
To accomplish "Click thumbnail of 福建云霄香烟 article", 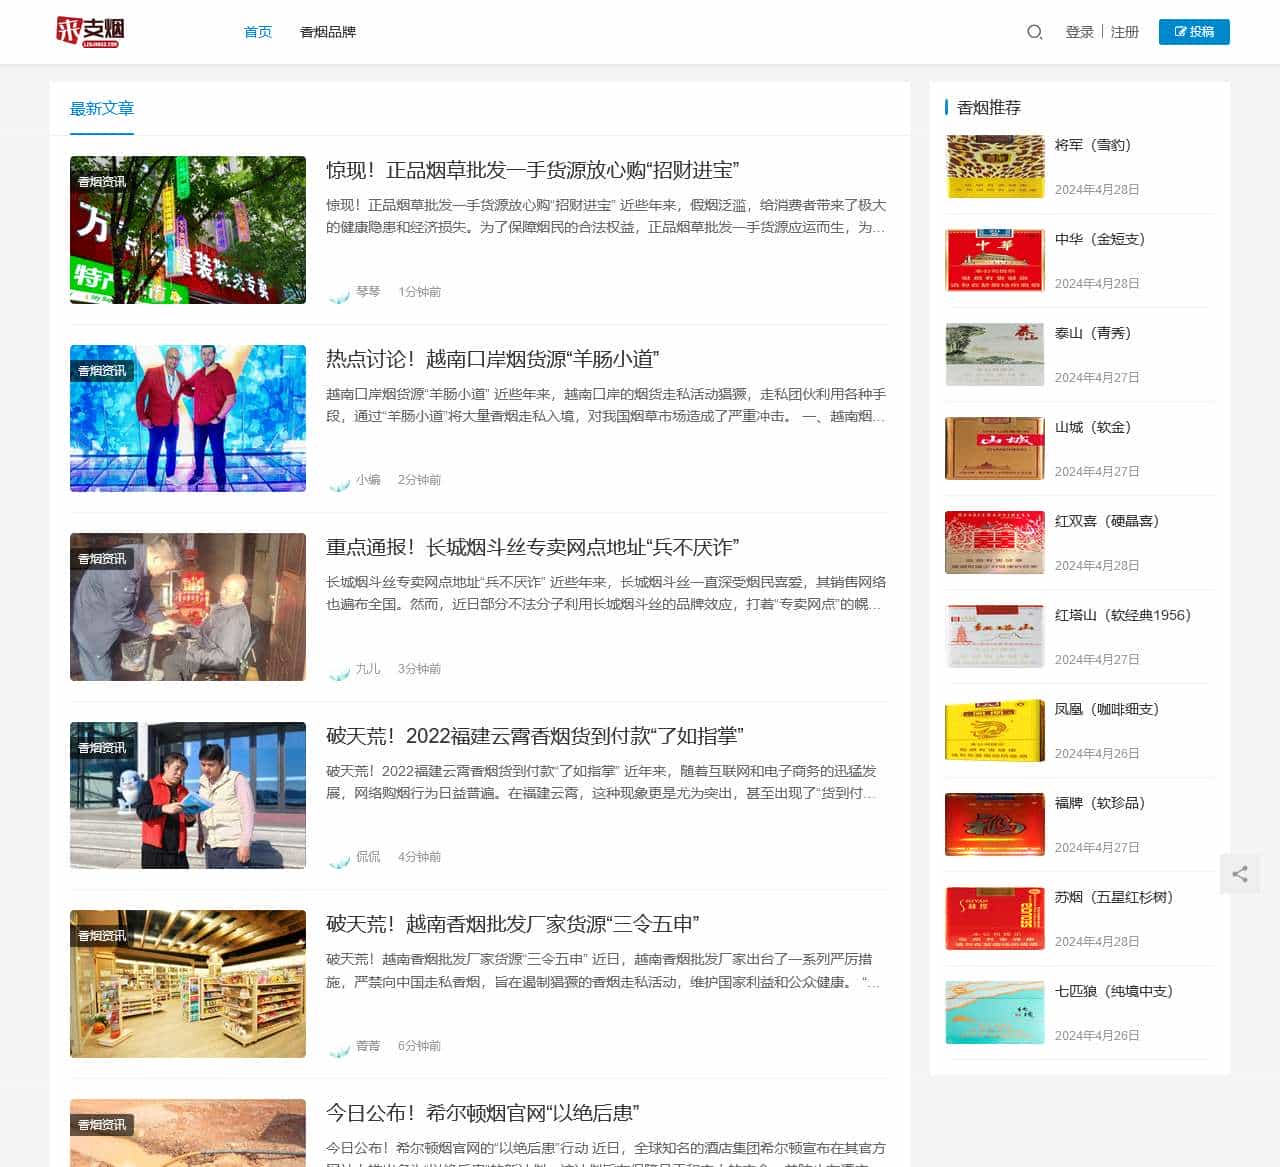I will tap(188, 795).
